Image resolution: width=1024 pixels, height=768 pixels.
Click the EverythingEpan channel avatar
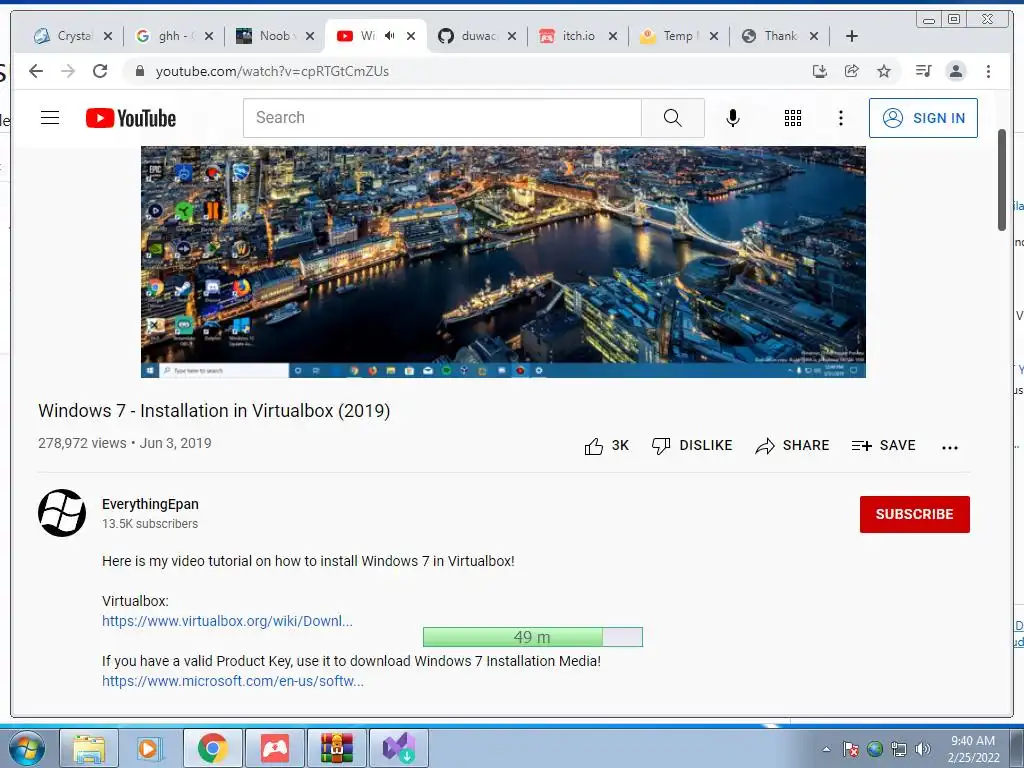click(62, 513)
